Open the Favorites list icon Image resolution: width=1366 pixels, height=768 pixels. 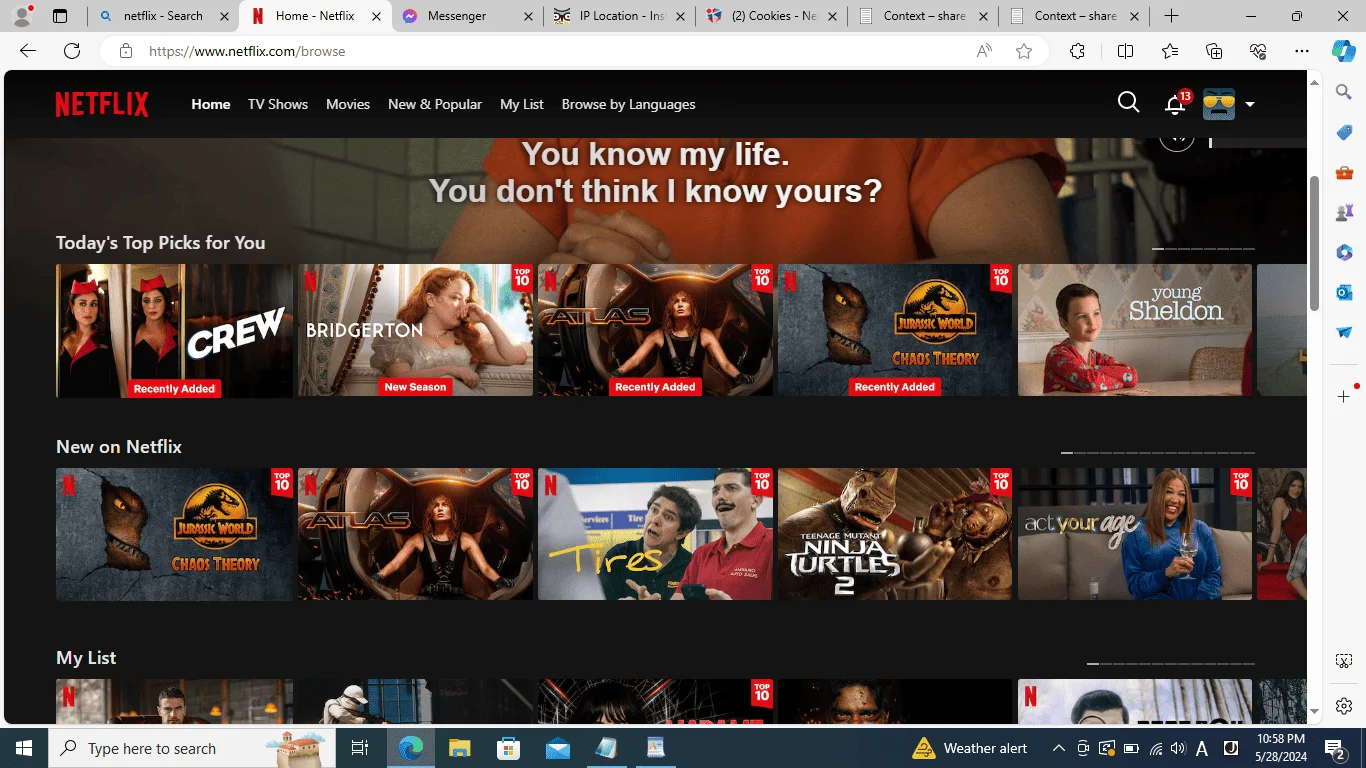click(x=1170, y=51)
